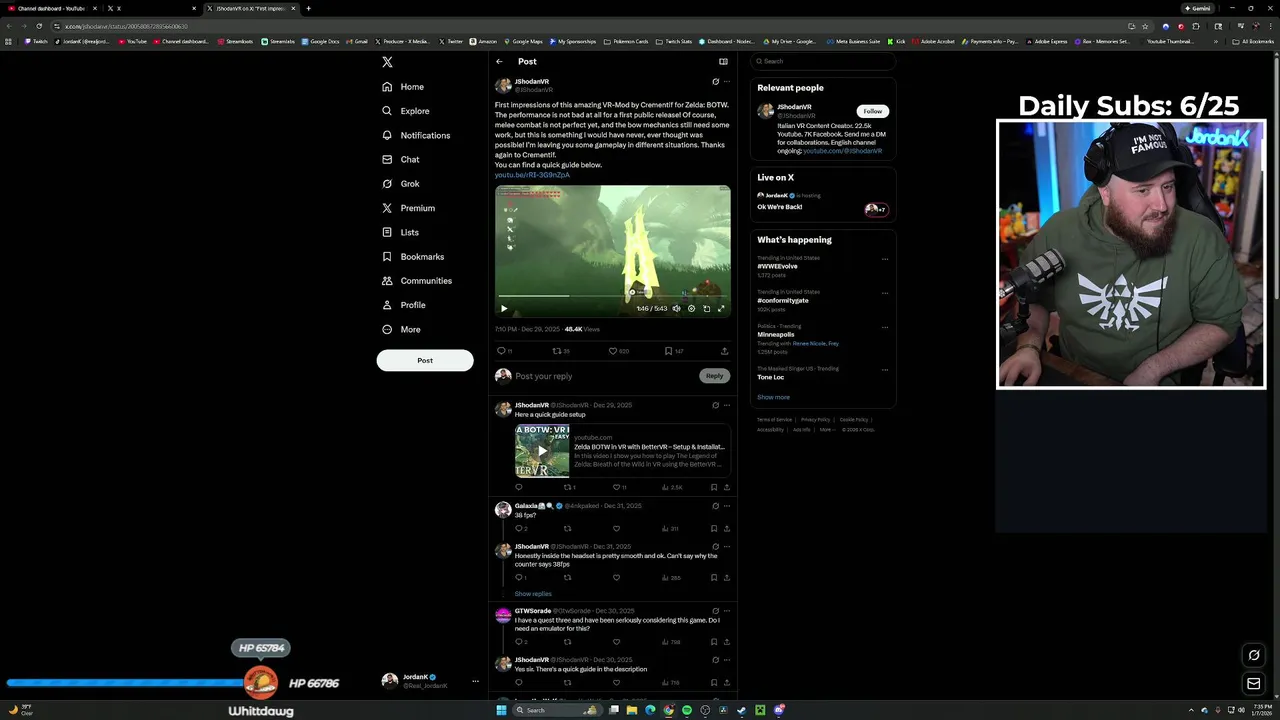Open Messages floating button at bottom right
The image size is (1280, 720).
point(1254,684)
